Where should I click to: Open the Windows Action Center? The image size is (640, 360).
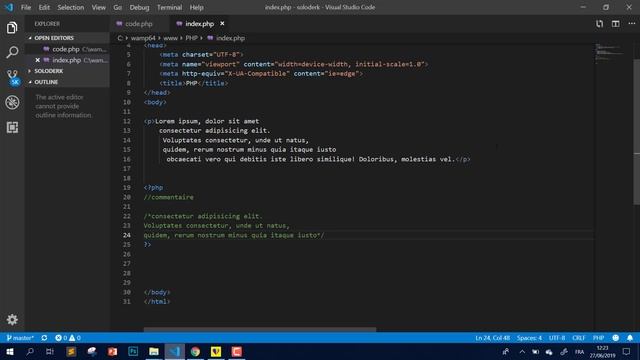click(627, 352)
